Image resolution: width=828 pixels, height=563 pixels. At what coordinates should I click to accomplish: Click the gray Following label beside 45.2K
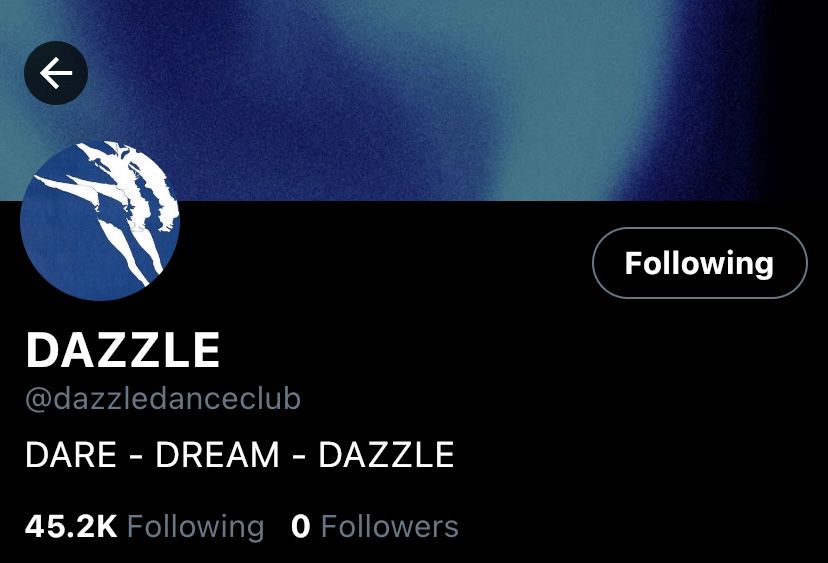click(195, 527)
